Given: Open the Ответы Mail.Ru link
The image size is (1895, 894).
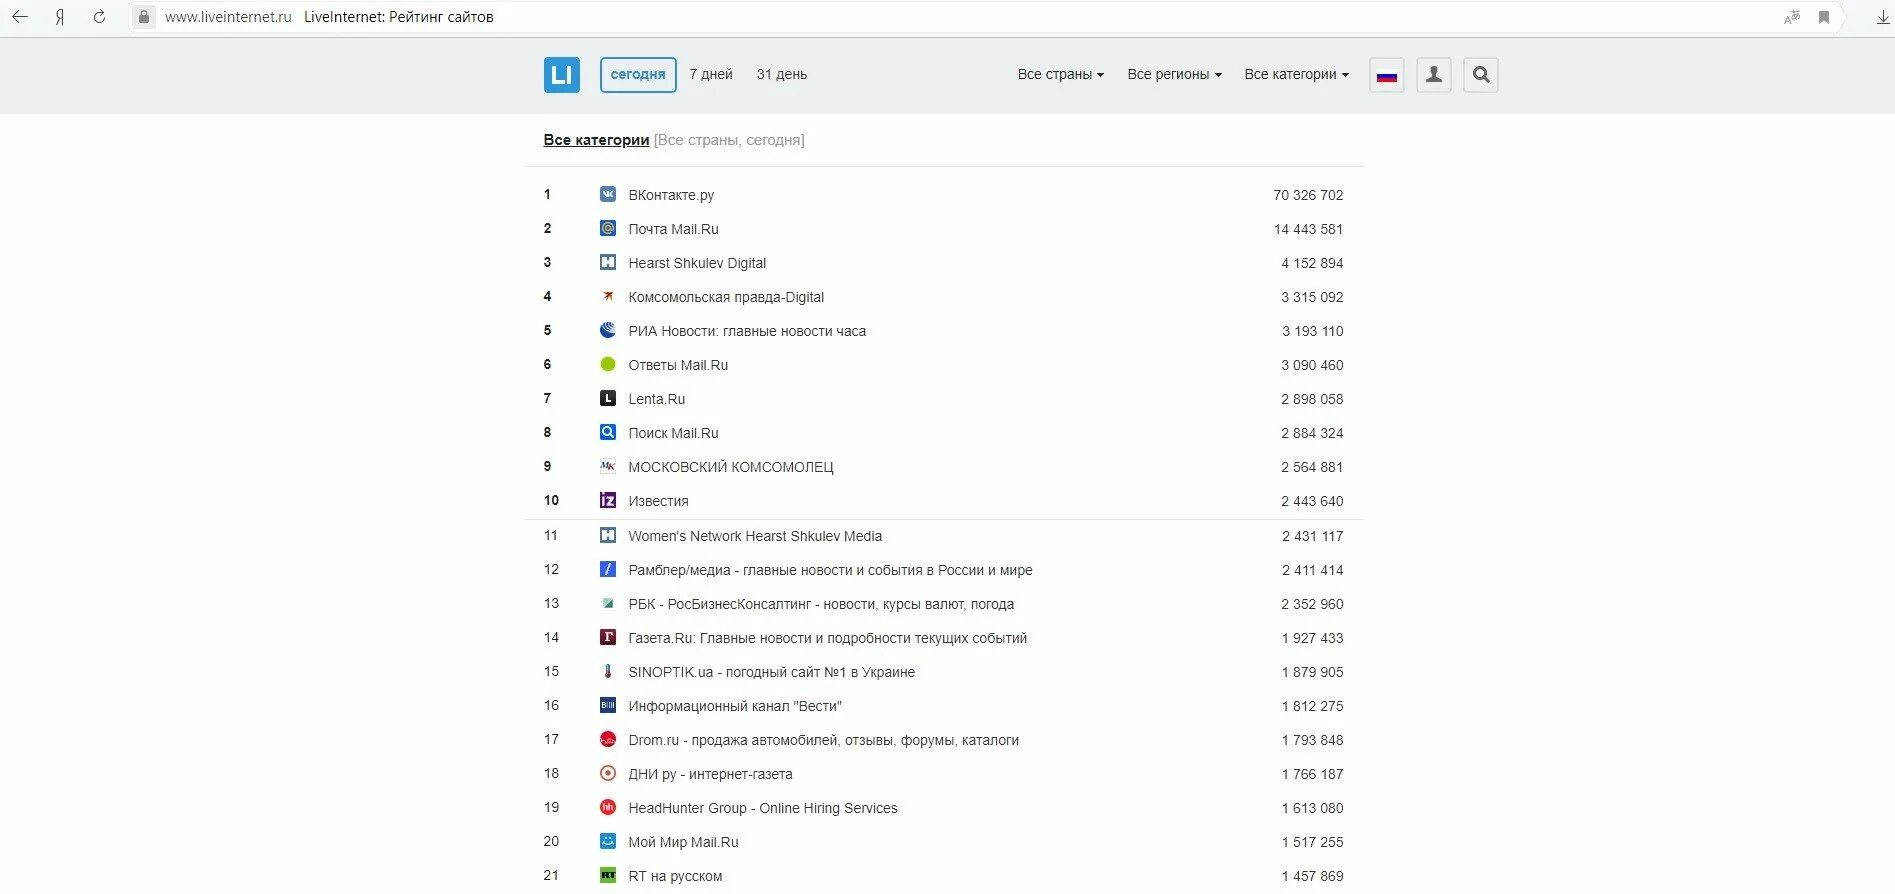Looking at the screenshot, I should 678,365.
